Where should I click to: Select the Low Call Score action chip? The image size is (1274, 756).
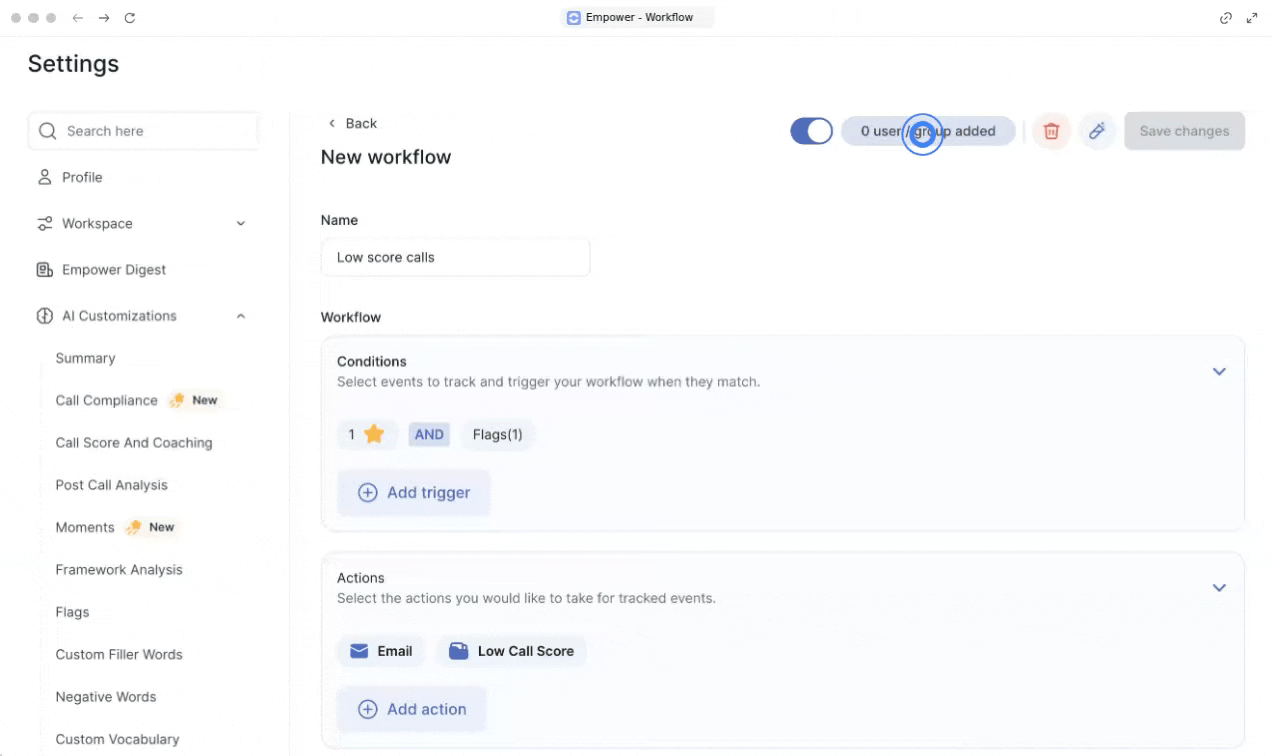click(x=511, y=651)
